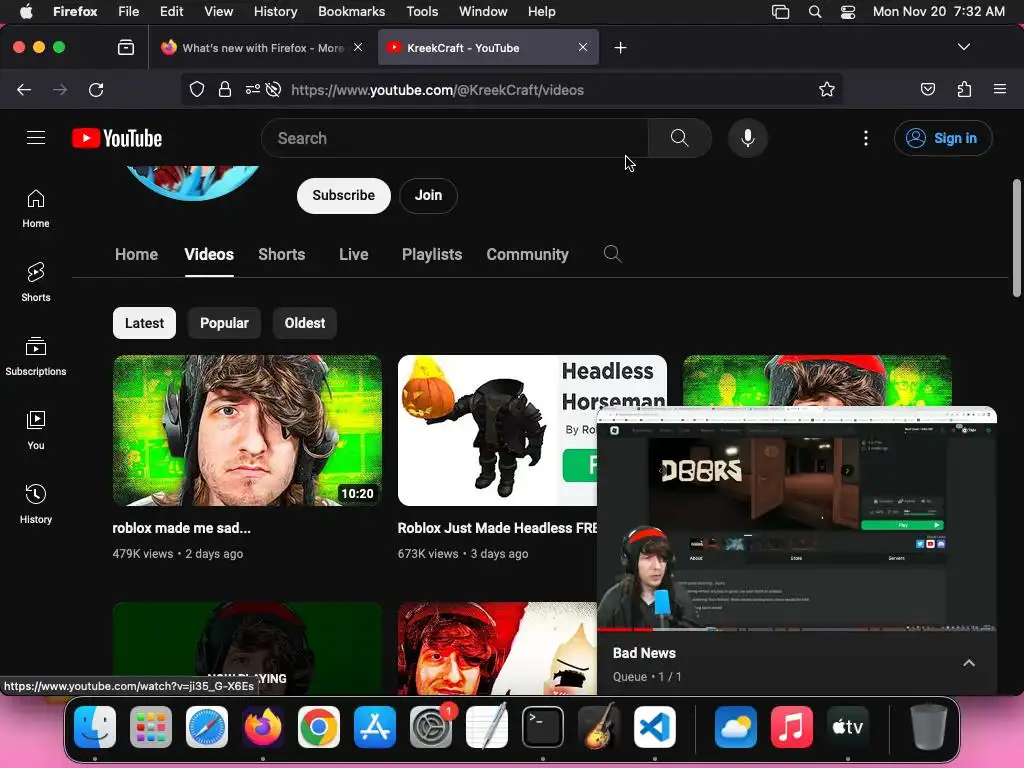The height and width of the screenshot is (768, 1024).
Task: Open the YouTube guide hamburger menu
Action: [x=36, y=138]
